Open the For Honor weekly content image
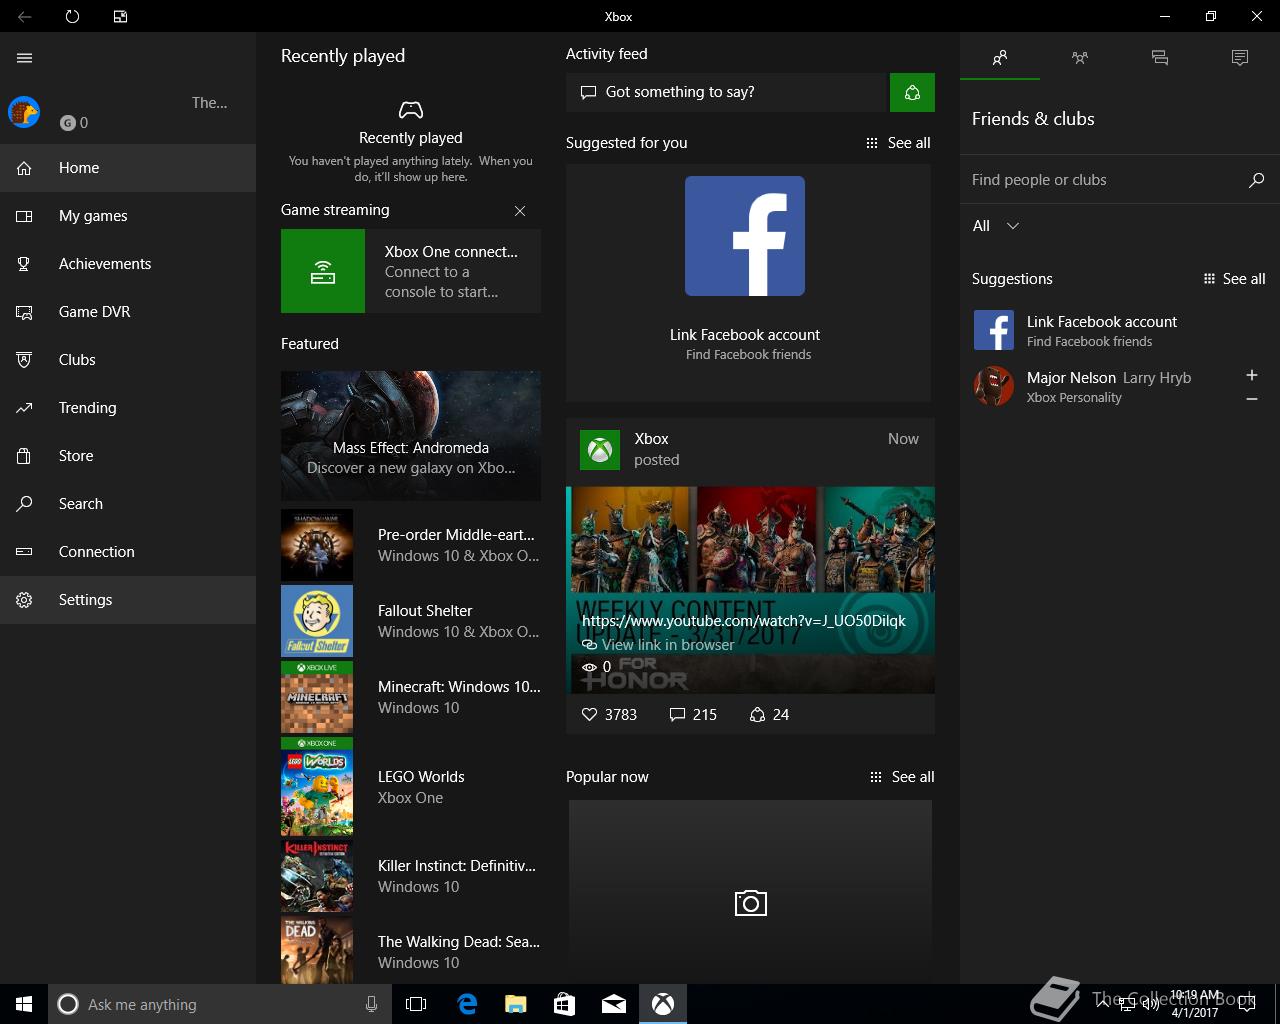The height and width of the screenshot is (1024, 1280). click(x=750, y=590)
